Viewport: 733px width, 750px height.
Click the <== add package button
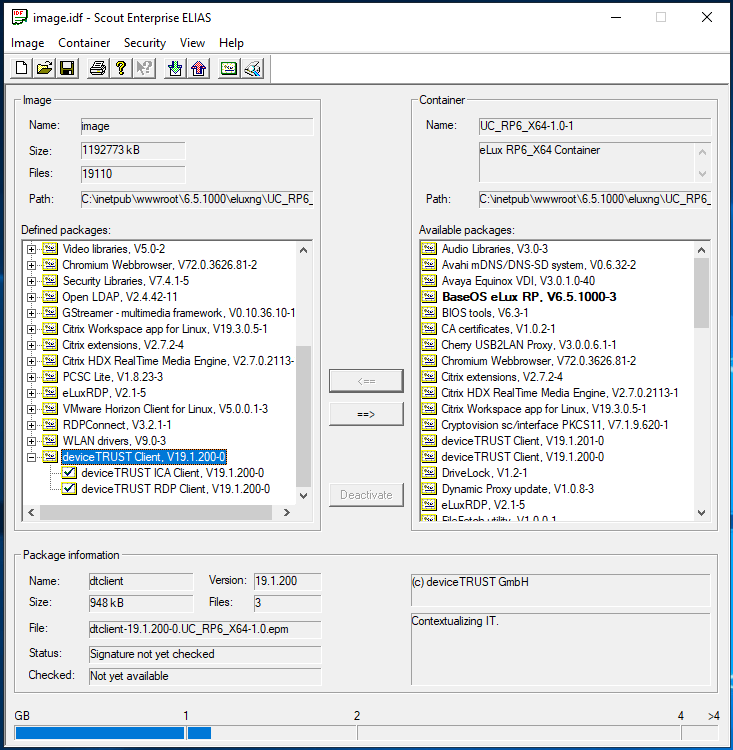[366, 381]
